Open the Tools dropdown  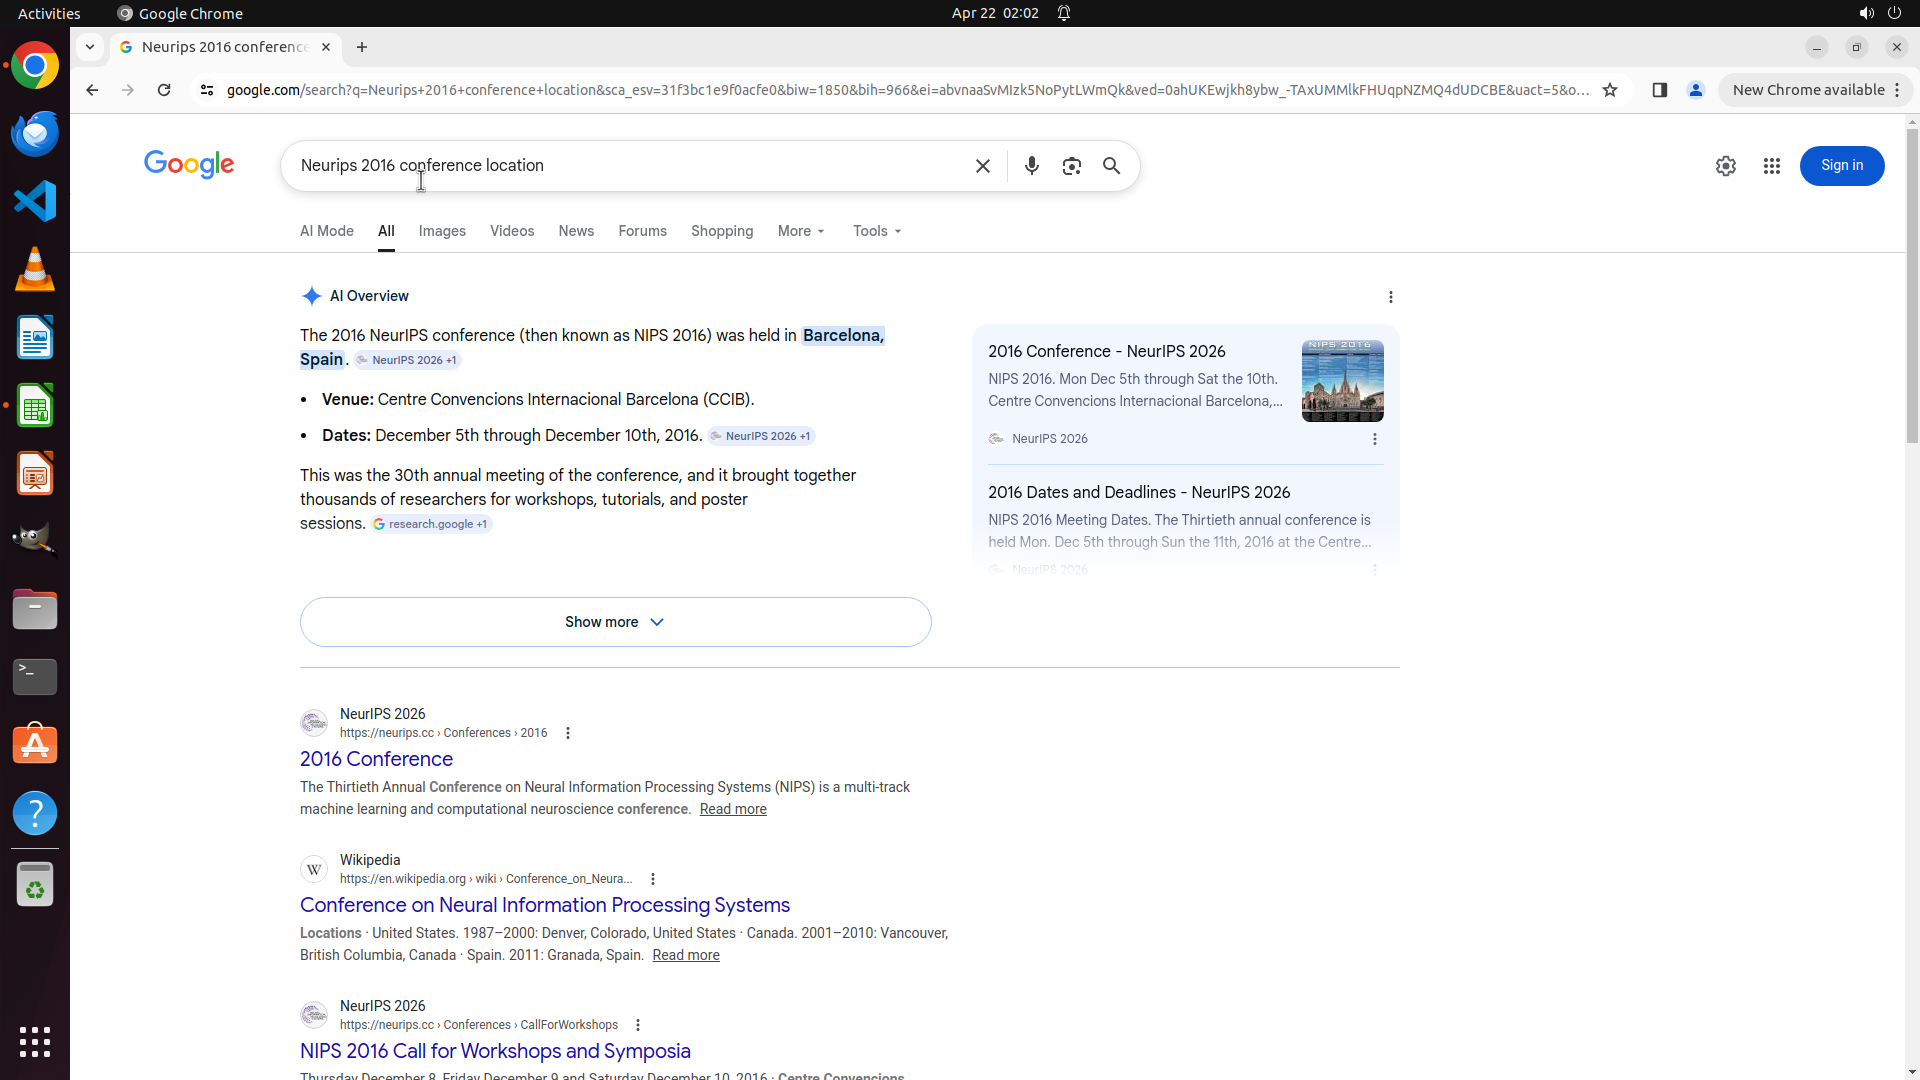877,231
